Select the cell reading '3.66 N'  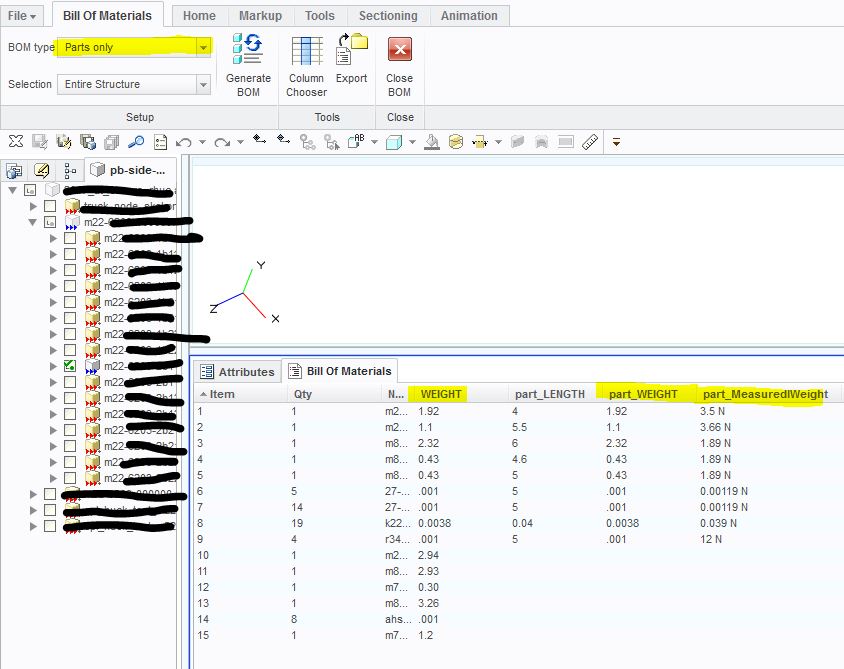tap(715, 427)
